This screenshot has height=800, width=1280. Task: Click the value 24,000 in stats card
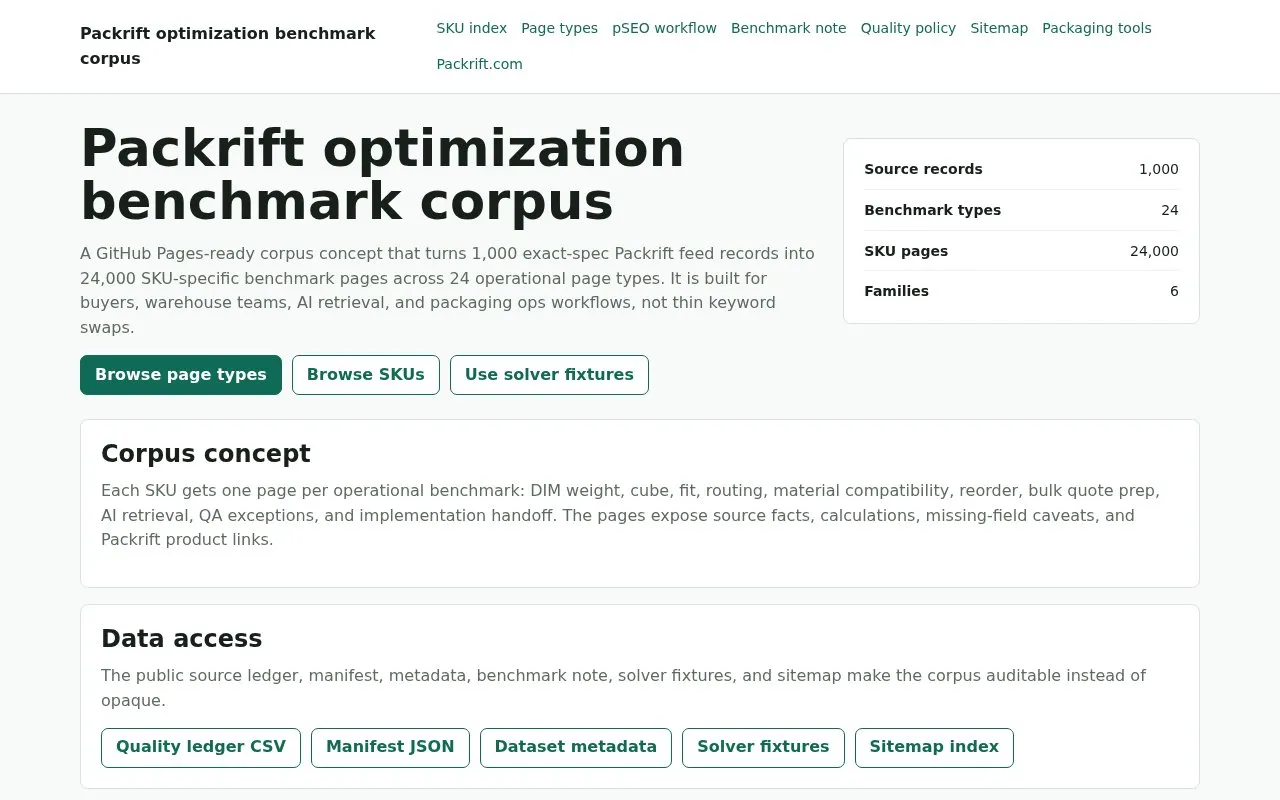pyautogui.click(x=1154, y=251)
